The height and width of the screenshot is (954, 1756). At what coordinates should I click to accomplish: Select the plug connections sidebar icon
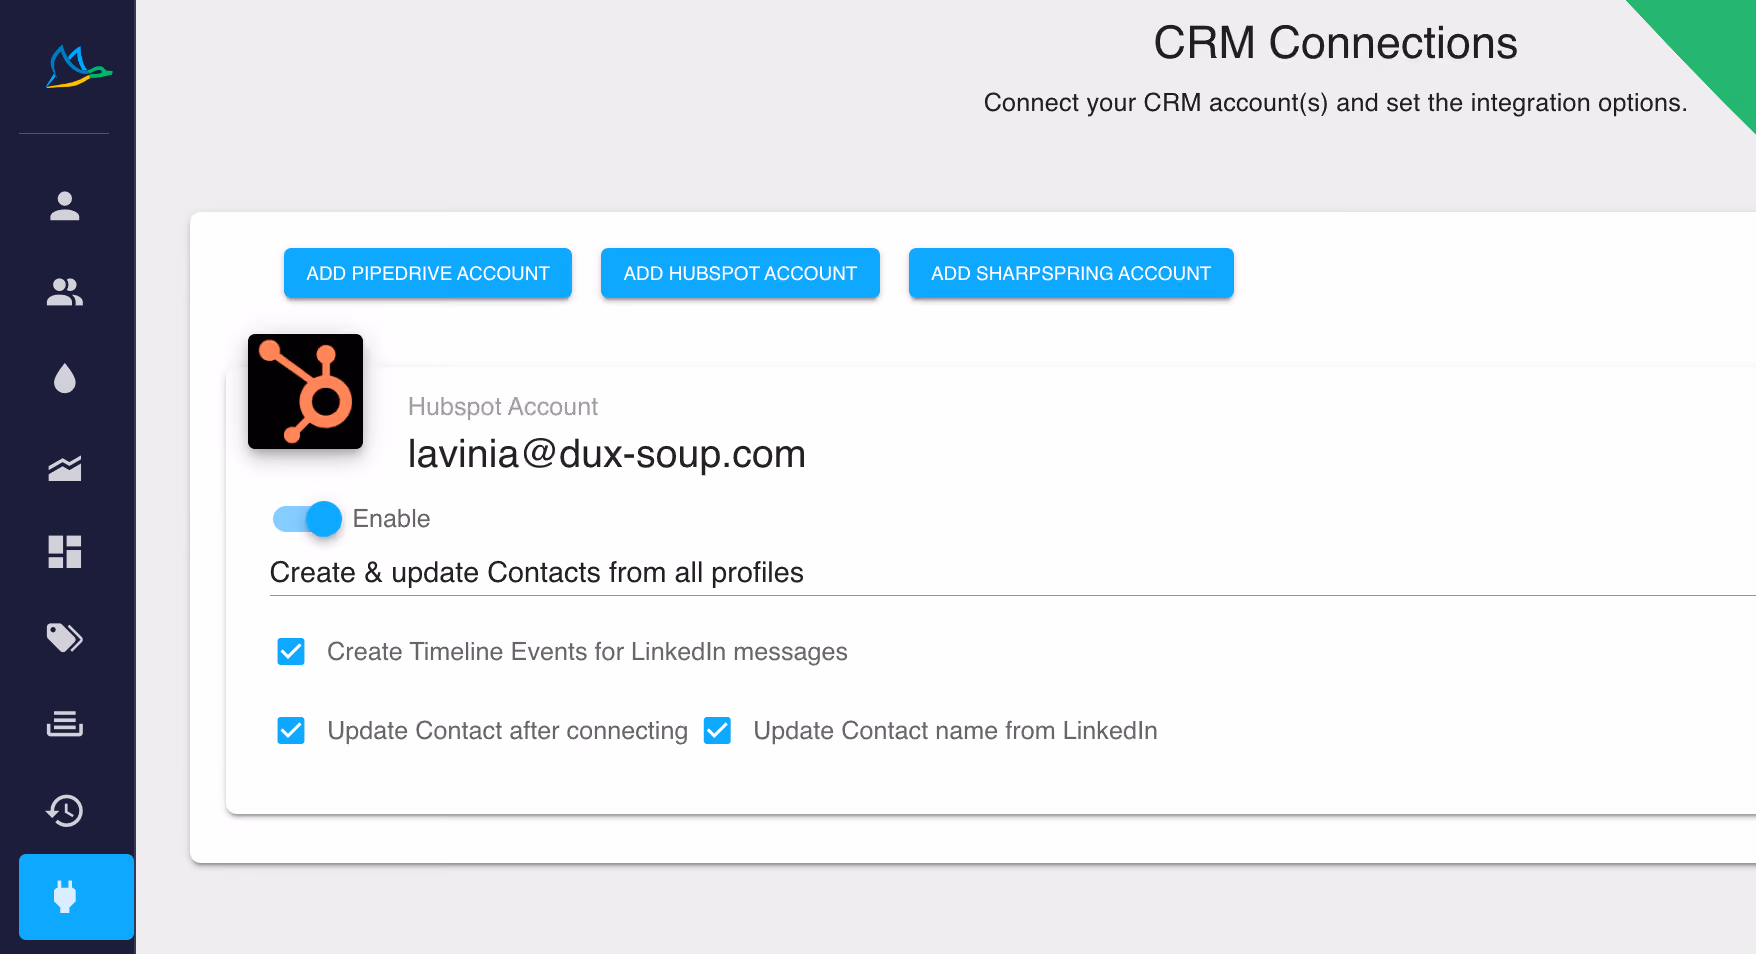[x=76, y=897]
